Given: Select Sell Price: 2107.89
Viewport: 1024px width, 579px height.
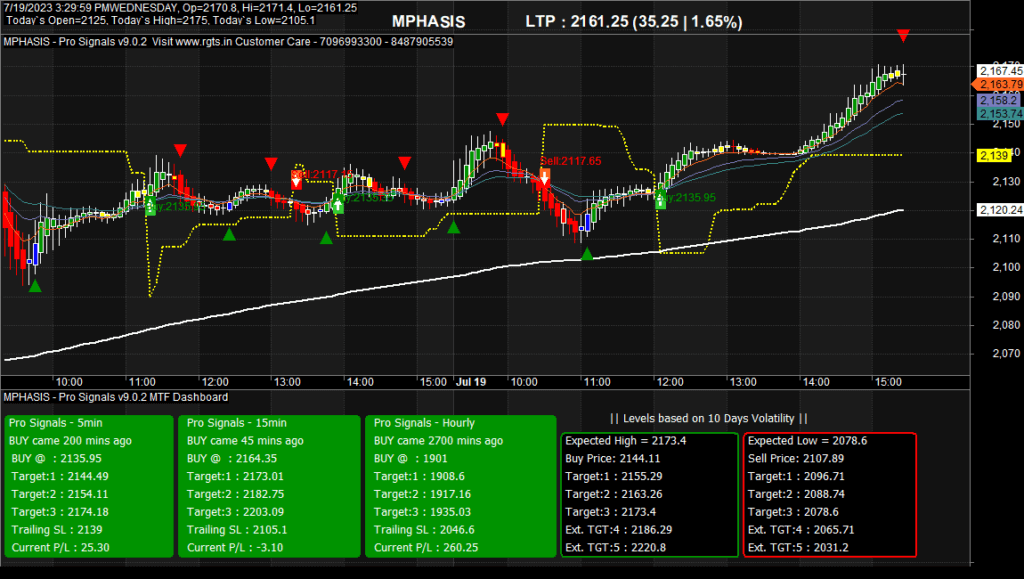Looking at the screenshot, I should 795,458.
